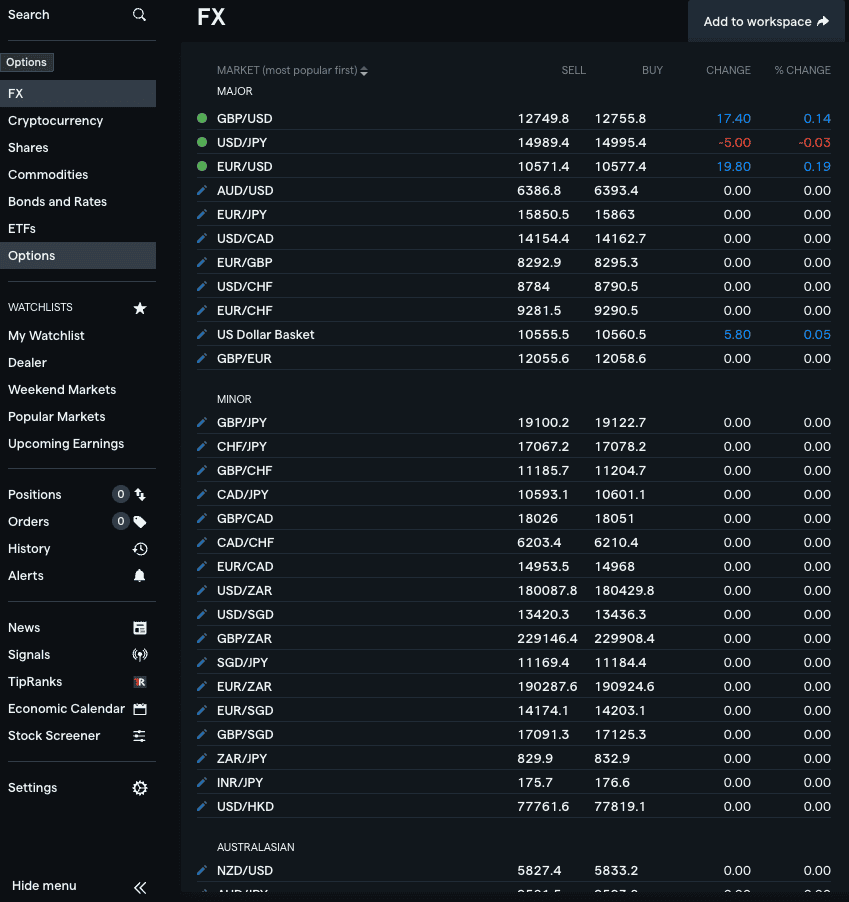The image size is (849, 902).
Task: Click the Orders tag icon
Action: [x=140, y=522]
